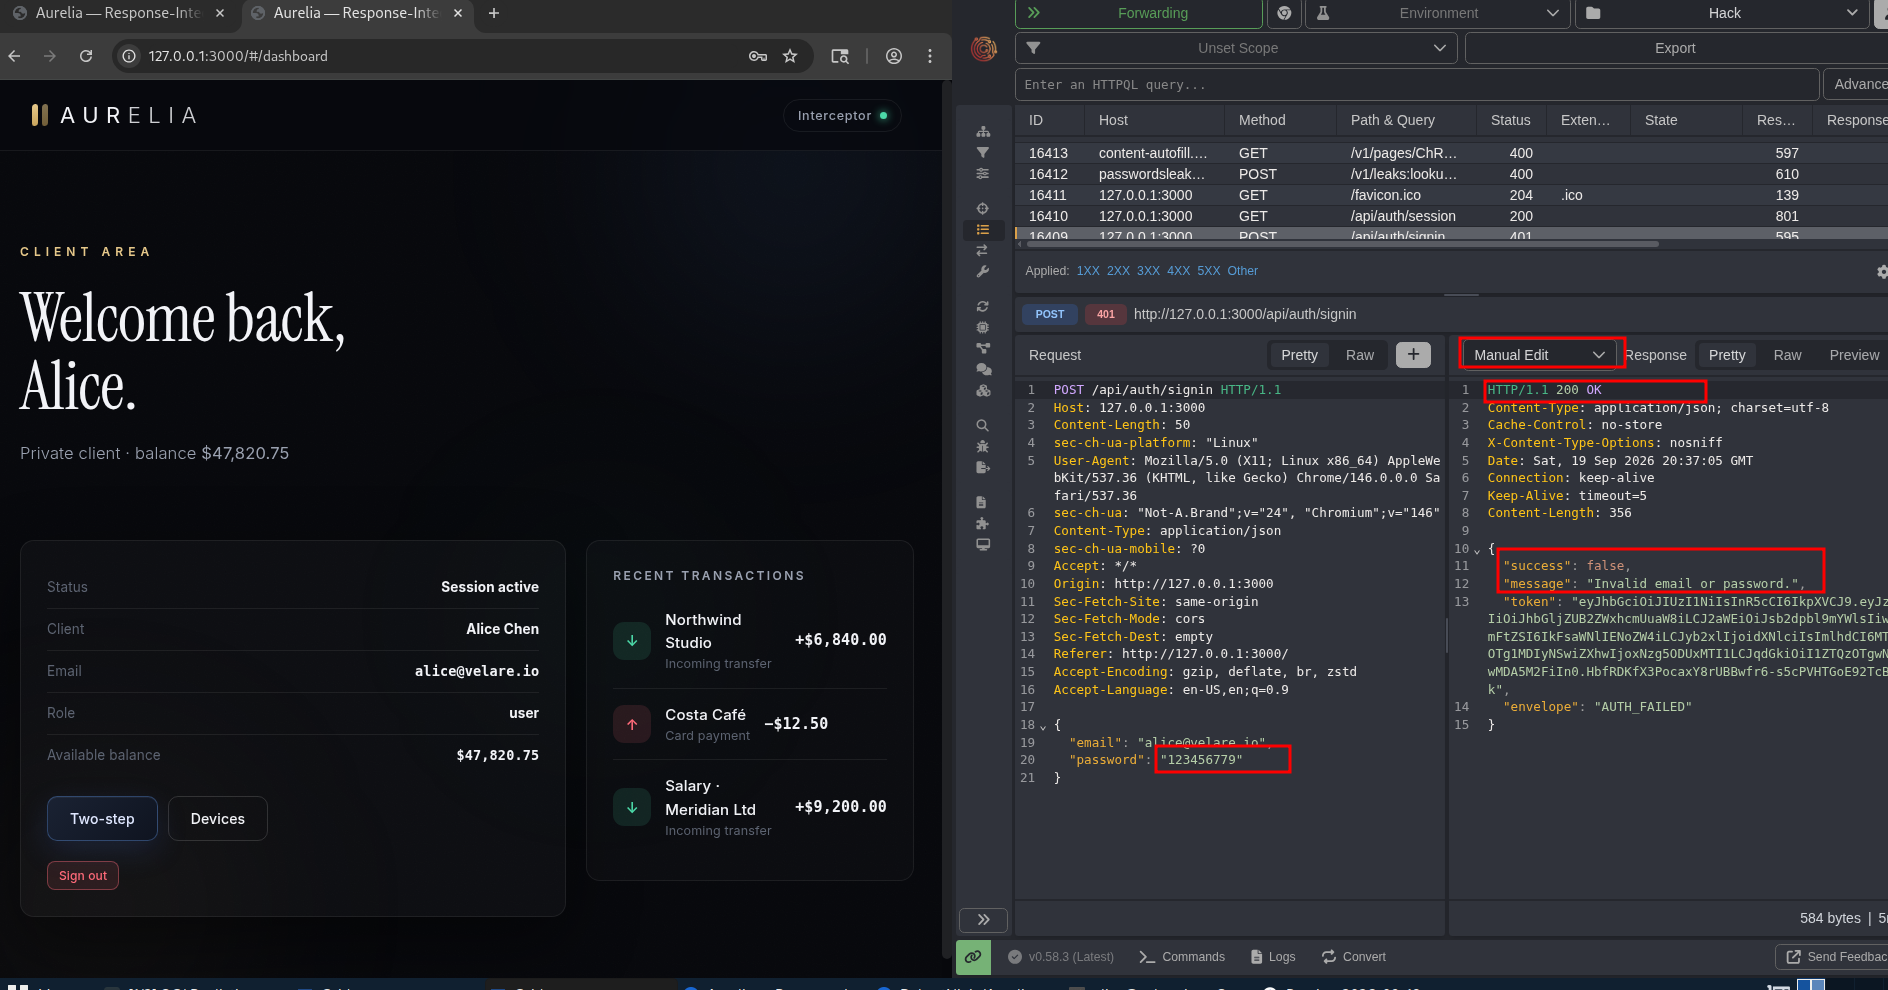1888x990 pixels.
Task: Sort the table by Status column header
Action: (1510, 120)
